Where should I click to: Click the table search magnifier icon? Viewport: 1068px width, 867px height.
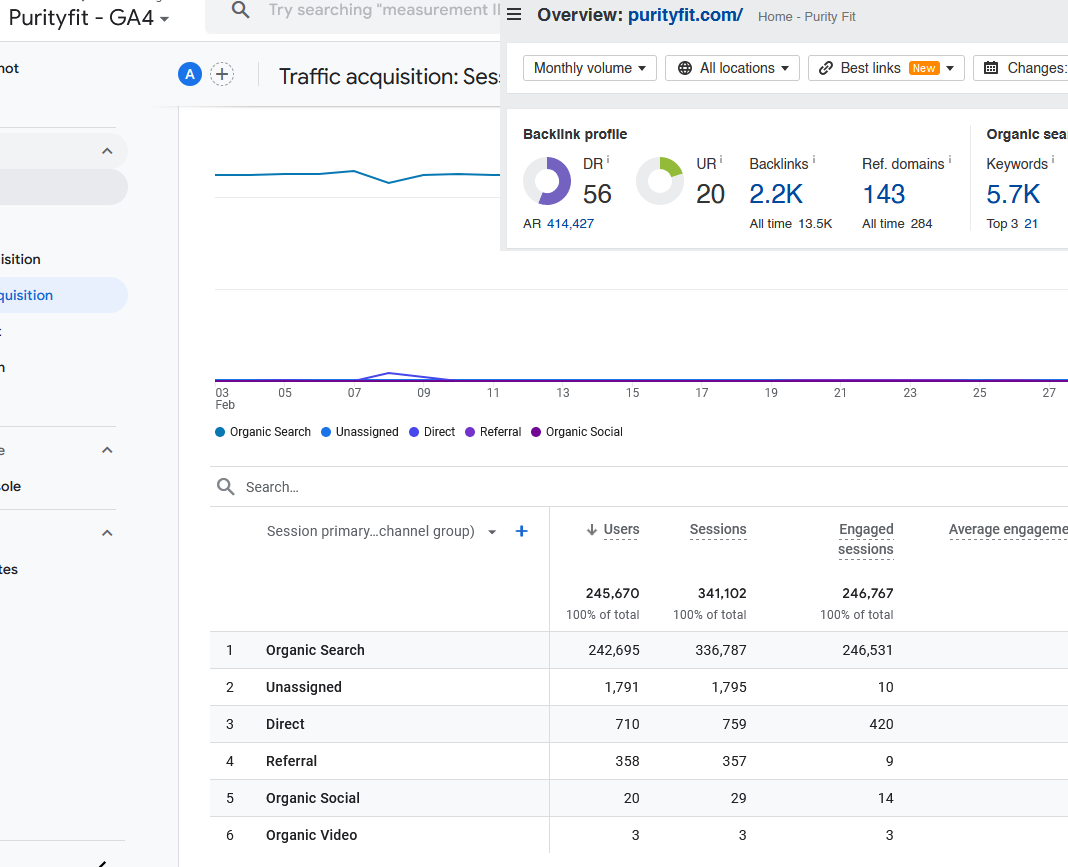tap(225, 486)
